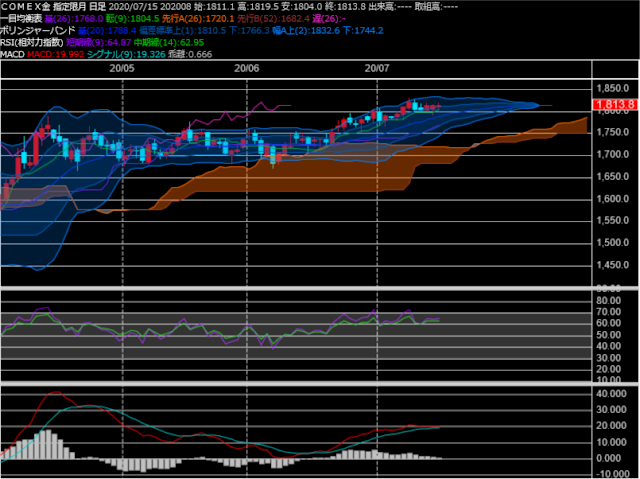Image resolution: width=640 pixels, height=479 pixels.
Task: Click the lower band 下:1744.2 value
Action: [x=363, y=30]
